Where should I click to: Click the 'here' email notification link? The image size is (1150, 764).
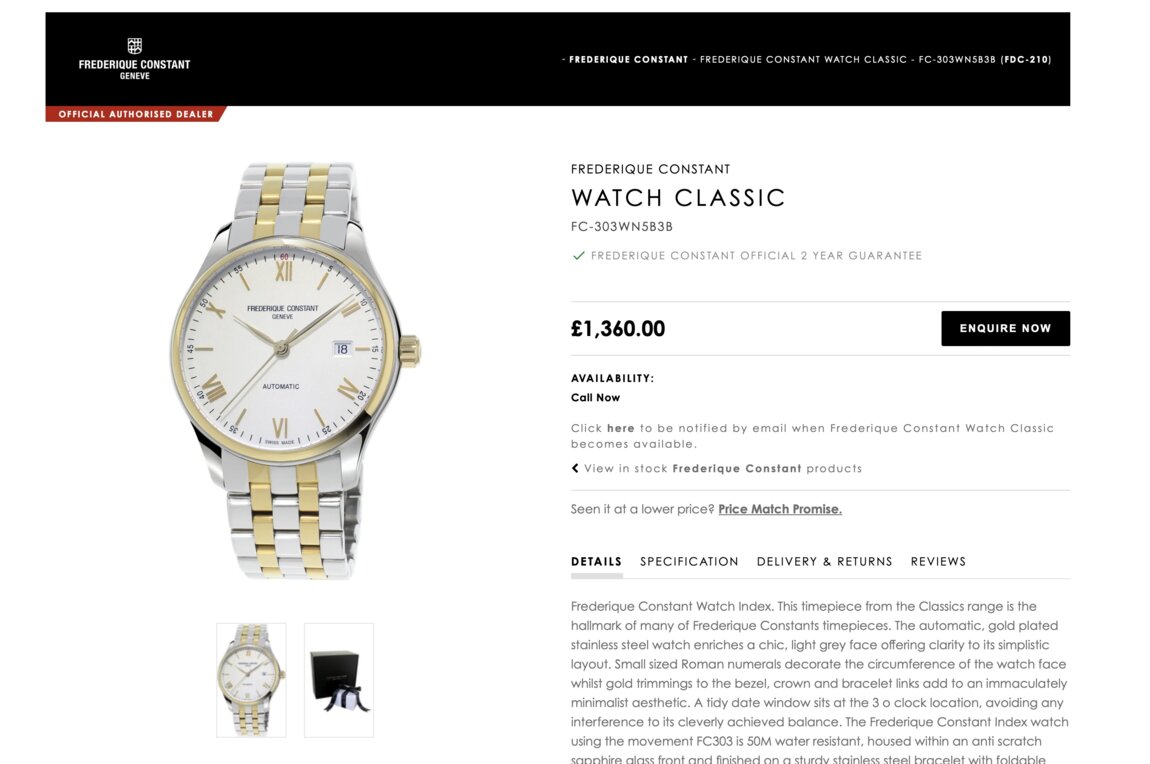[x=620, y=428]
